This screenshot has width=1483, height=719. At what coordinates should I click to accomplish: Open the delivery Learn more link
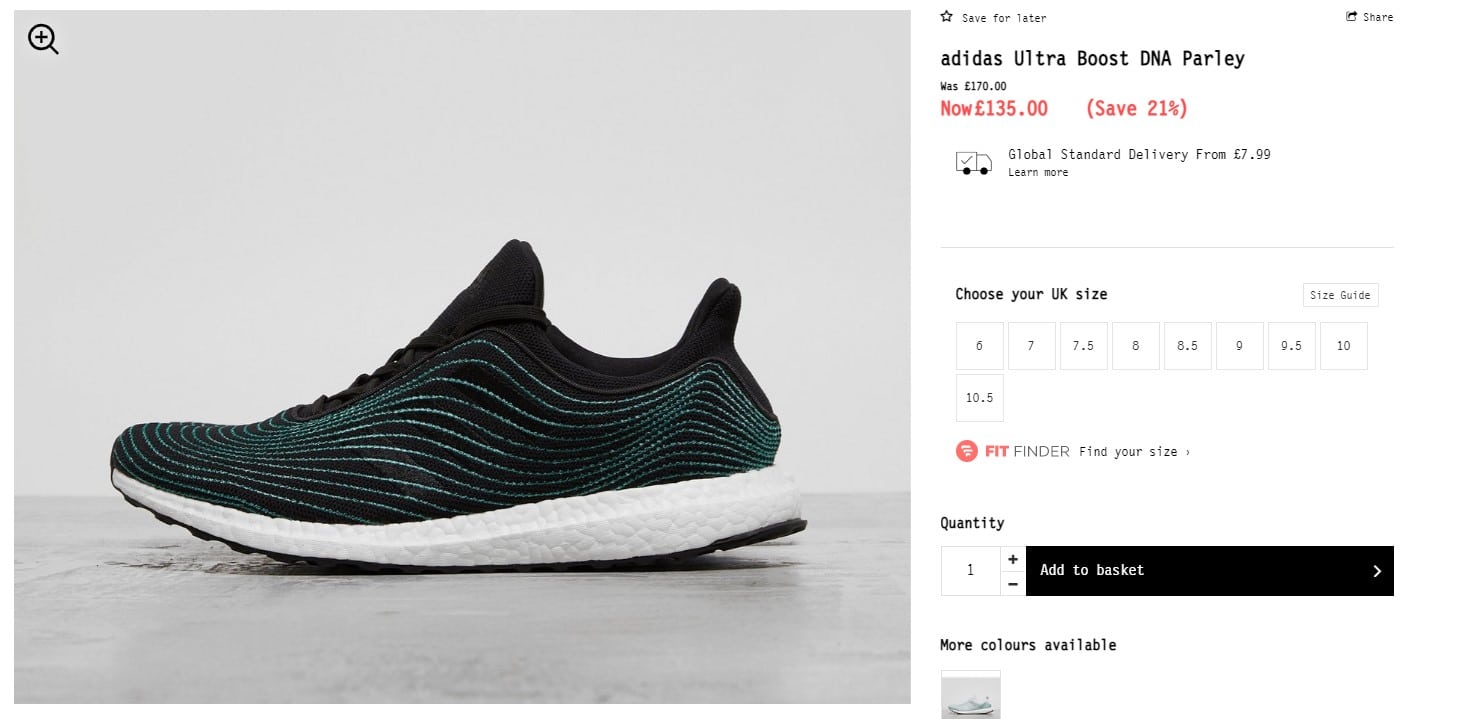pyautogui.click(x=1038, y=173)
